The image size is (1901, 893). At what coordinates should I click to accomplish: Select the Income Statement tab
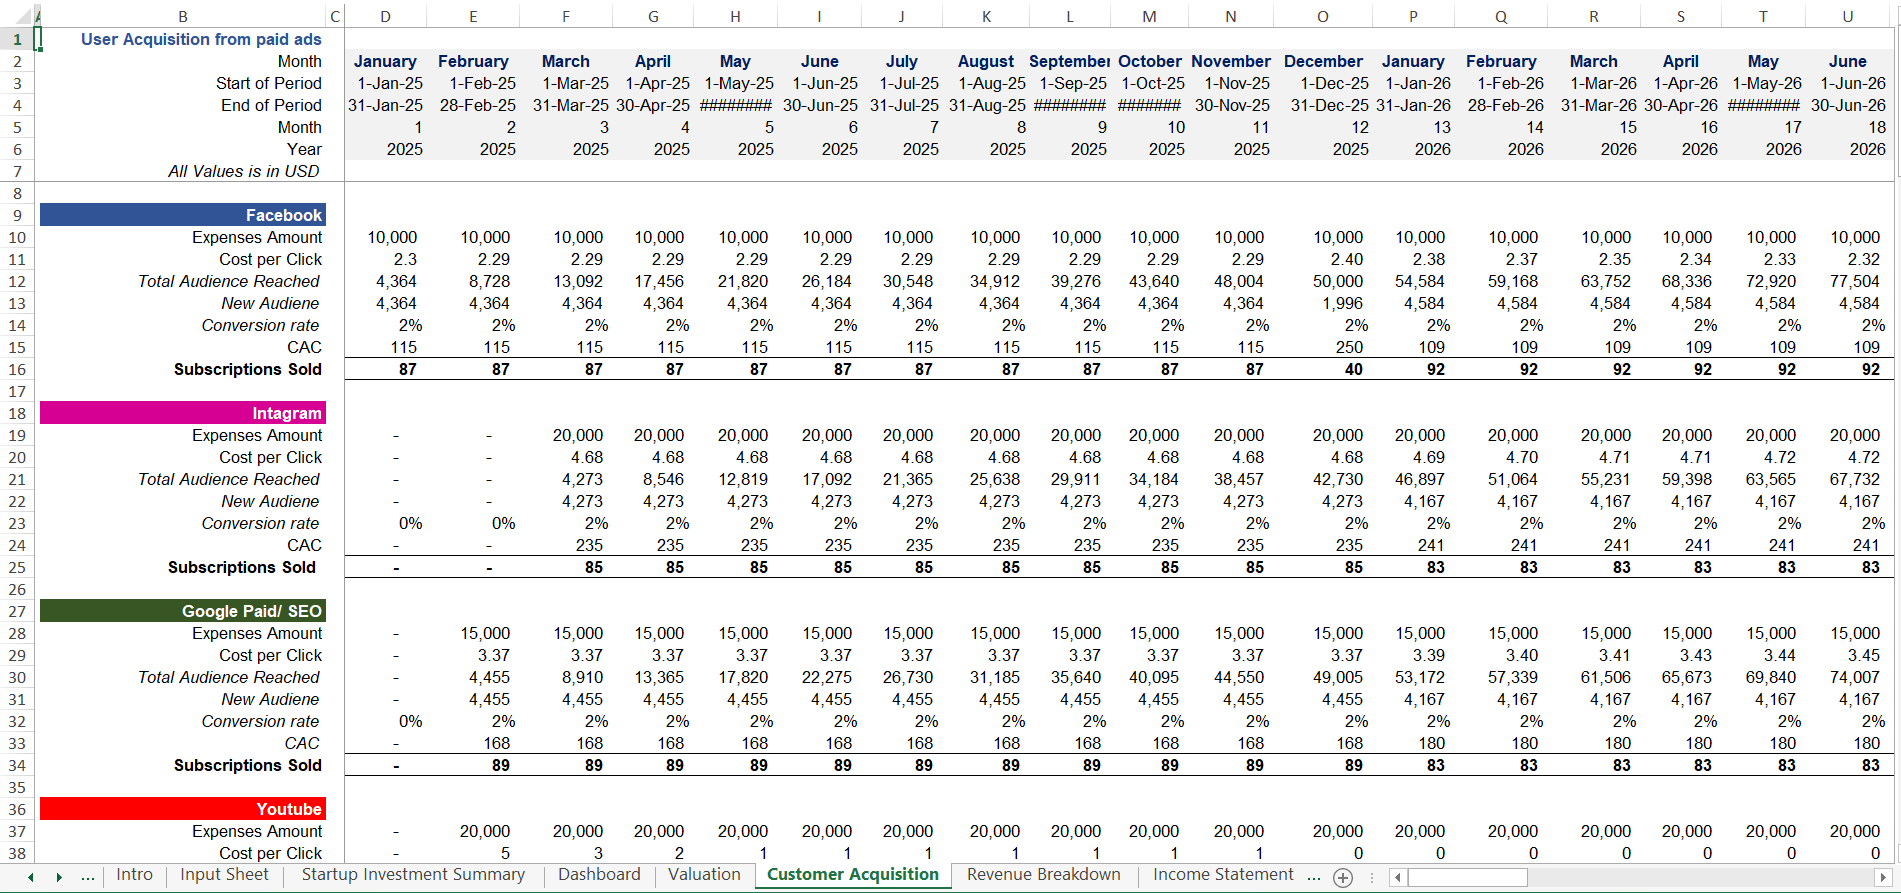[1222, 875]
